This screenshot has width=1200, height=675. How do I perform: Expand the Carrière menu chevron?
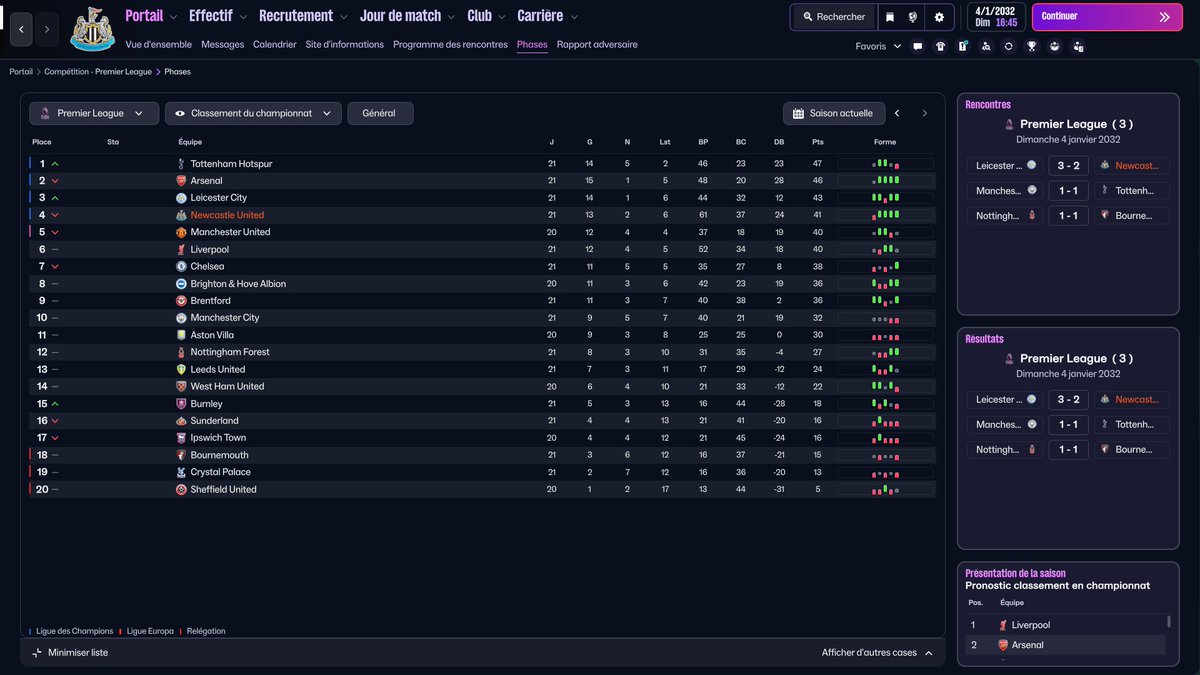click(573, 17)
